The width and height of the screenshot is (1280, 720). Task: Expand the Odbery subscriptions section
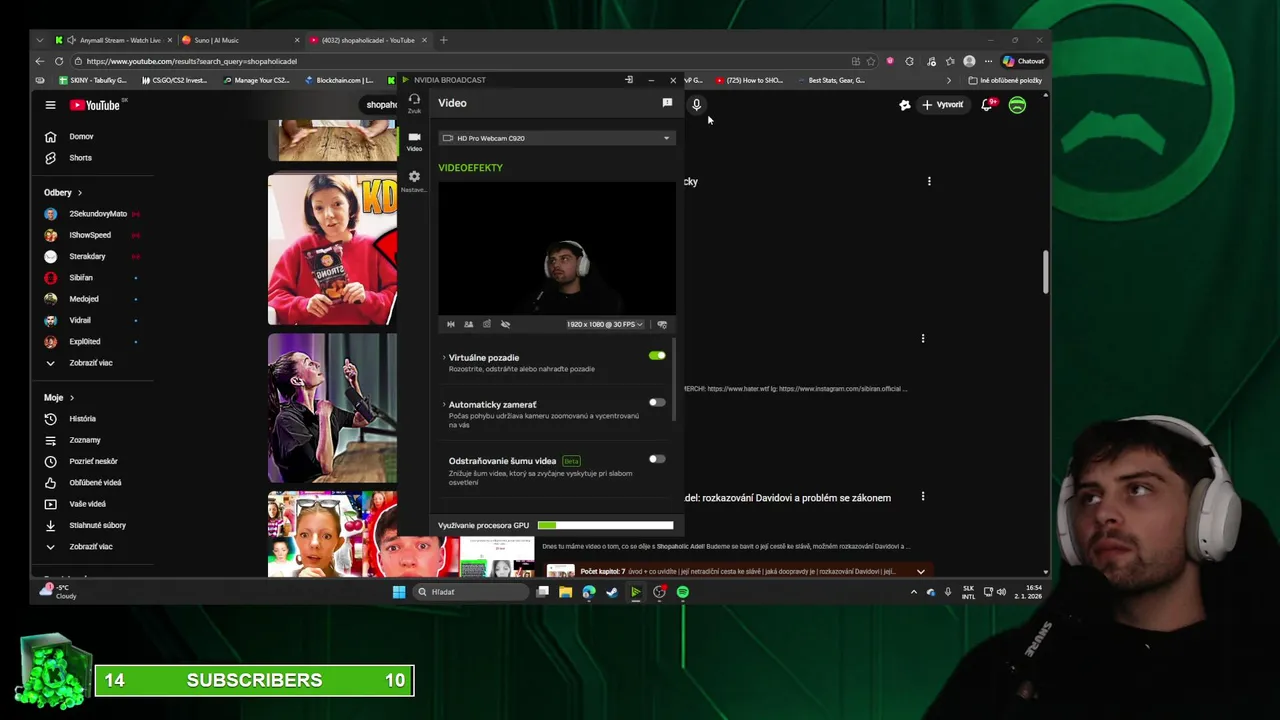[63, 192]
